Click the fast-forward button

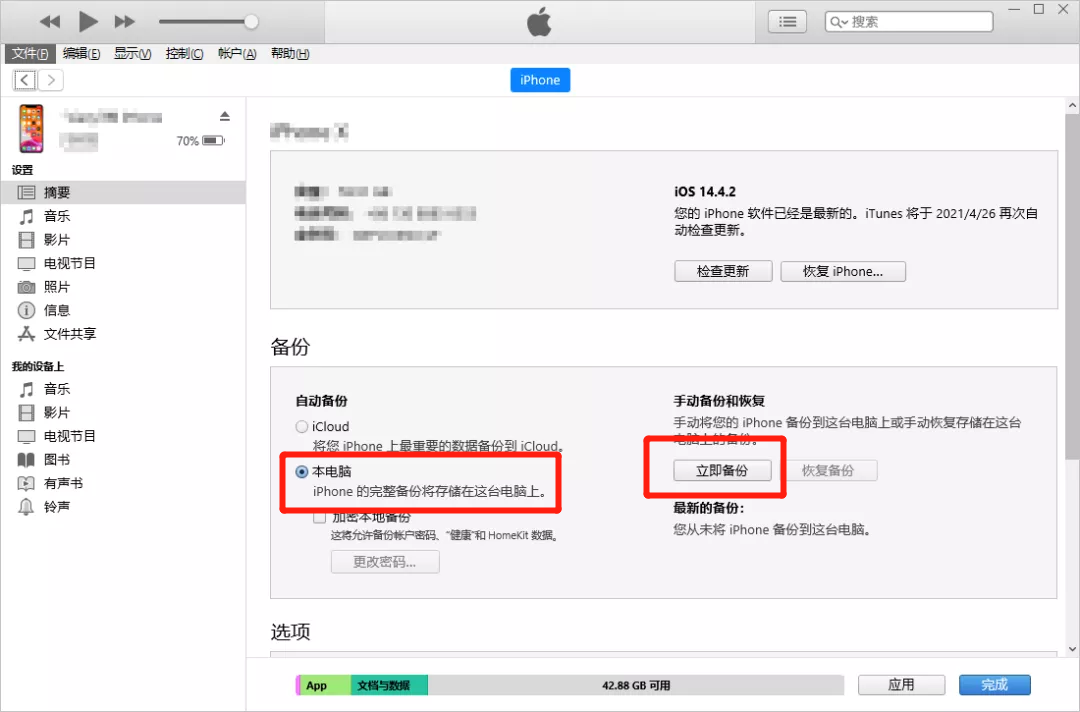[125, 22]
